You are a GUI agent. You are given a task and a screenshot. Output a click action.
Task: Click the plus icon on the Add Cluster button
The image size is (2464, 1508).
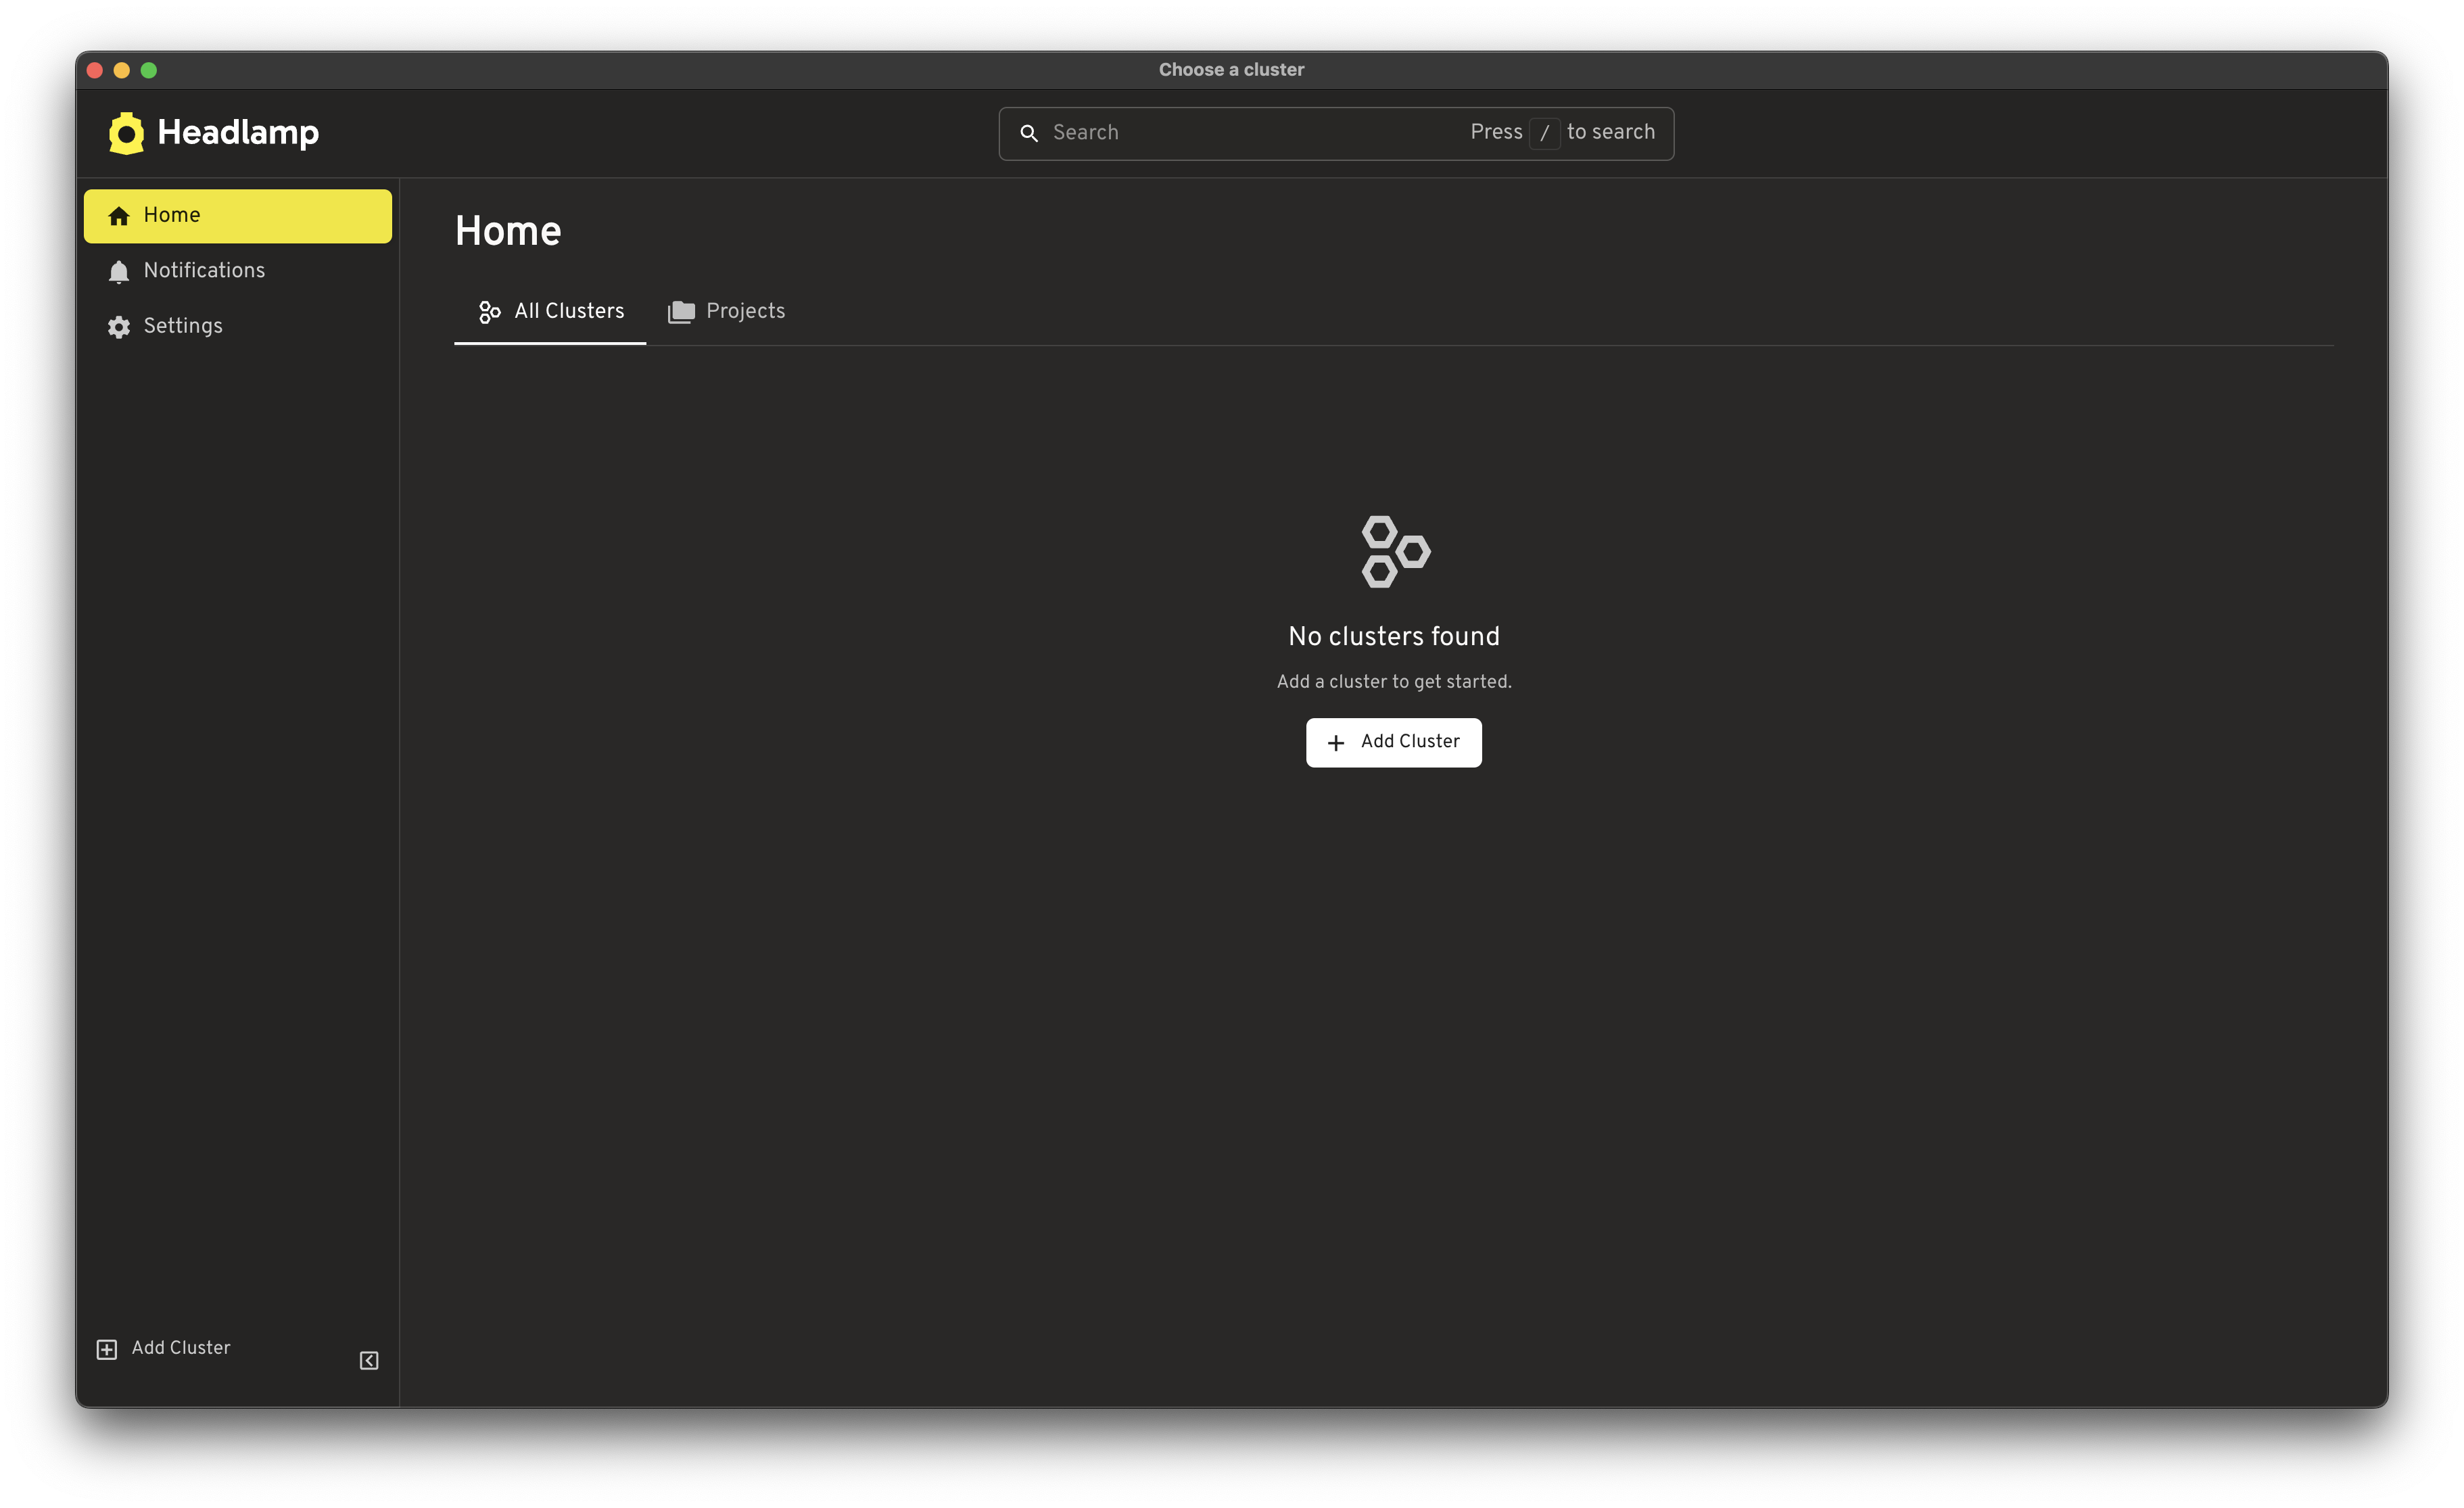point(1336,742)
